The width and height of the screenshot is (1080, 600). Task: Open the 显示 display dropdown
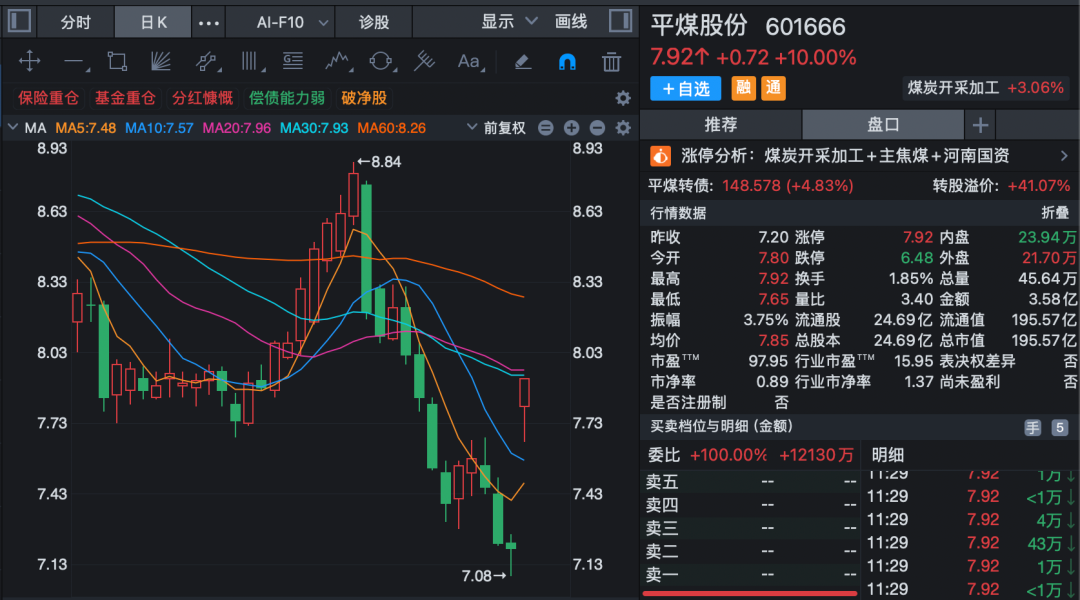(508, 22)
